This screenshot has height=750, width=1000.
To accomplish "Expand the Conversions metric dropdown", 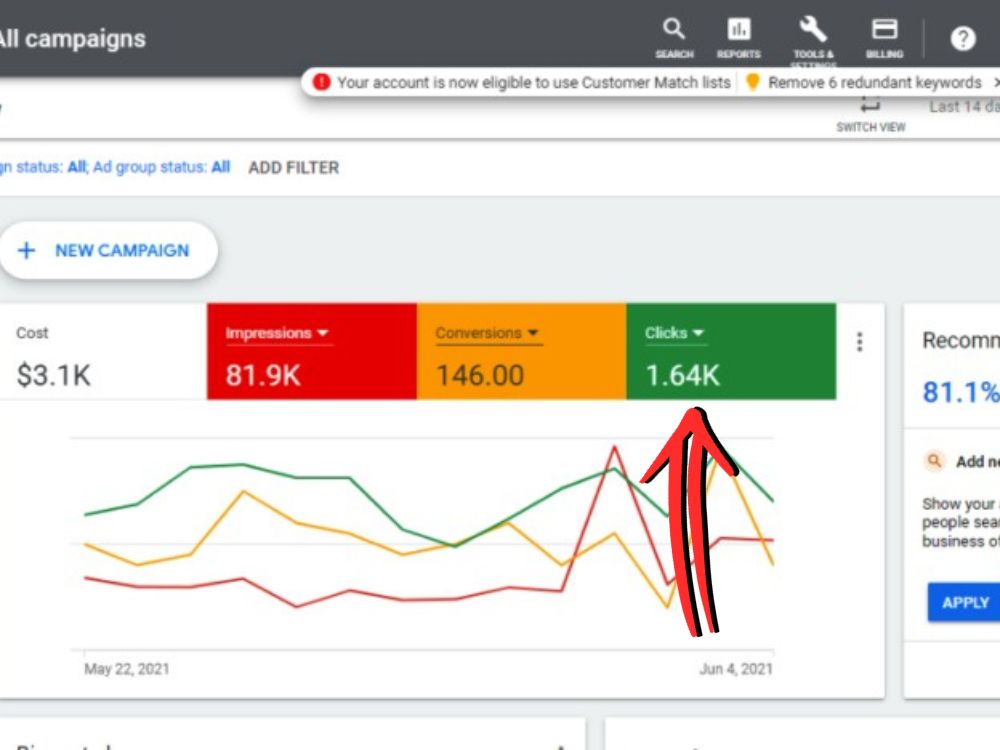I will pyautogui.click(x=533, y=332).
